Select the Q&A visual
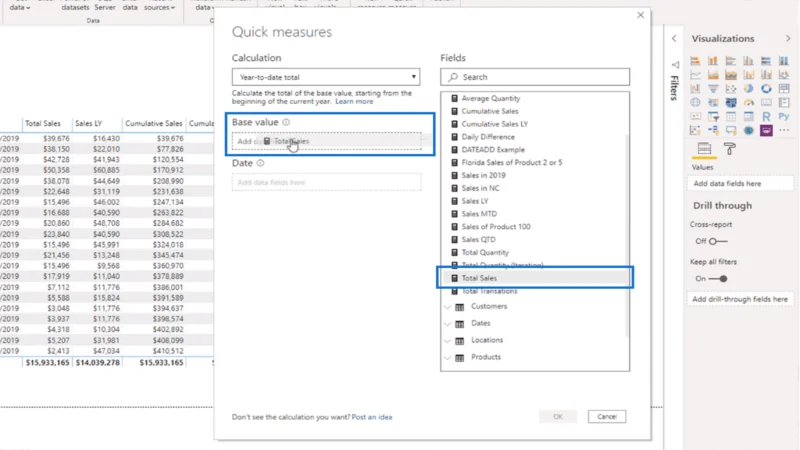 tap(731, 130)
